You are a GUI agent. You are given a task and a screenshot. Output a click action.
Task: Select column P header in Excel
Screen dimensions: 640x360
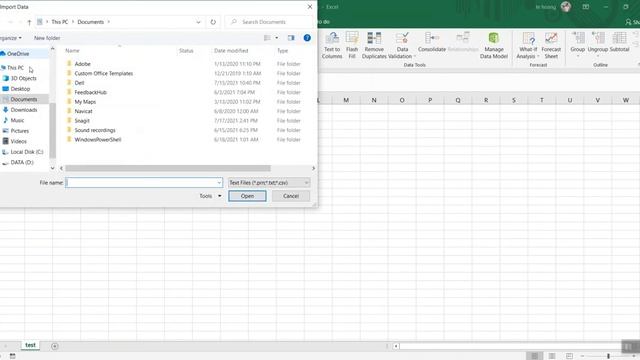tap(430, 100)
